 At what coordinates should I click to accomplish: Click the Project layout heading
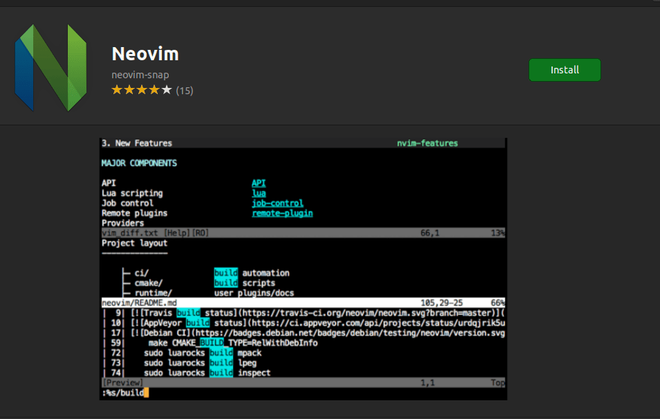pyautogui.click(x=134, y=243)
